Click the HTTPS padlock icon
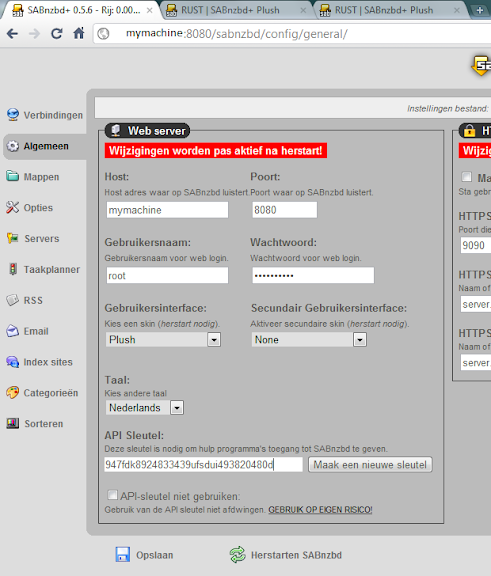 469,130
